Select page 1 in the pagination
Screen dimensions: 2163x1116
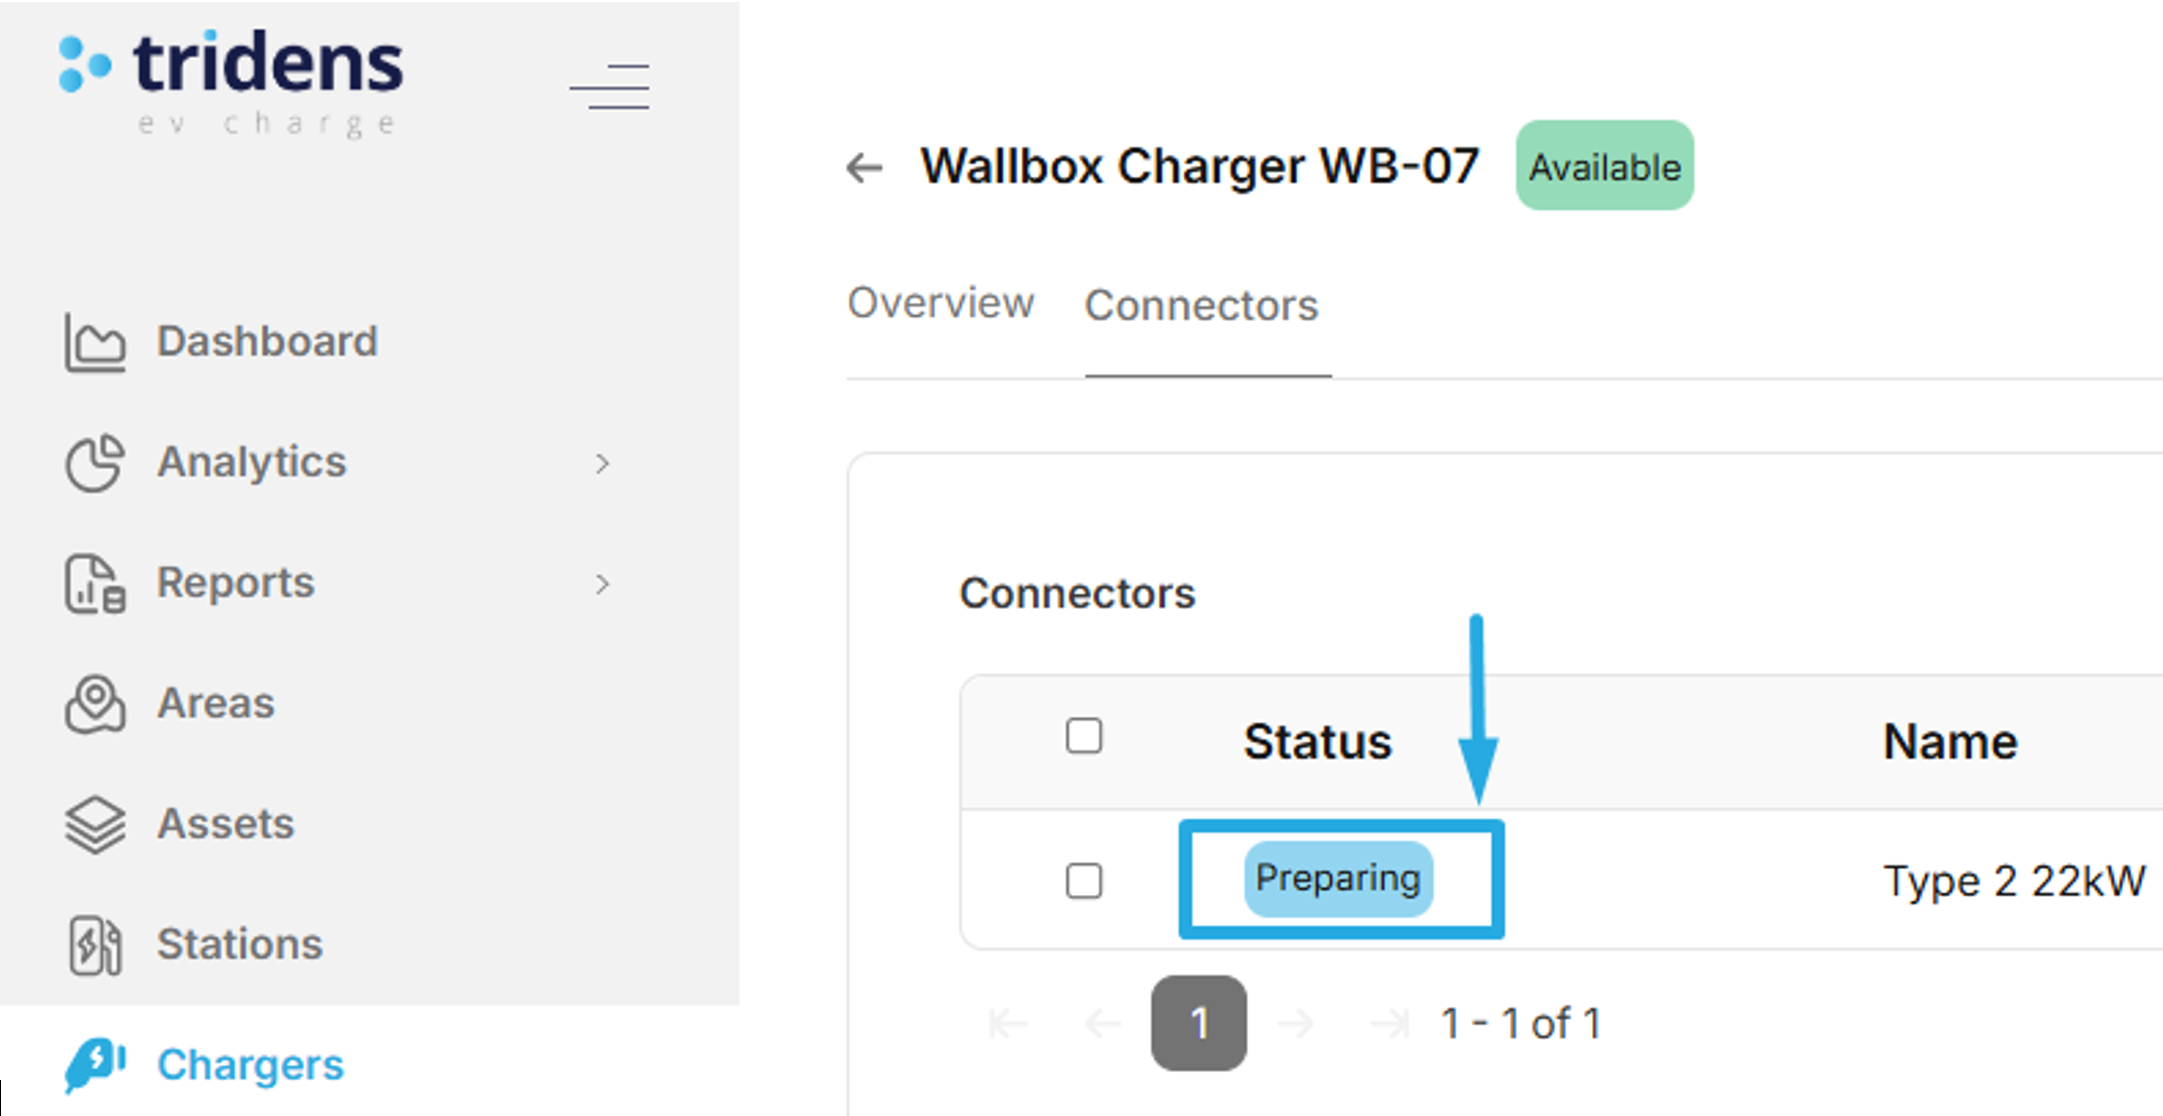point(1199,1022)
